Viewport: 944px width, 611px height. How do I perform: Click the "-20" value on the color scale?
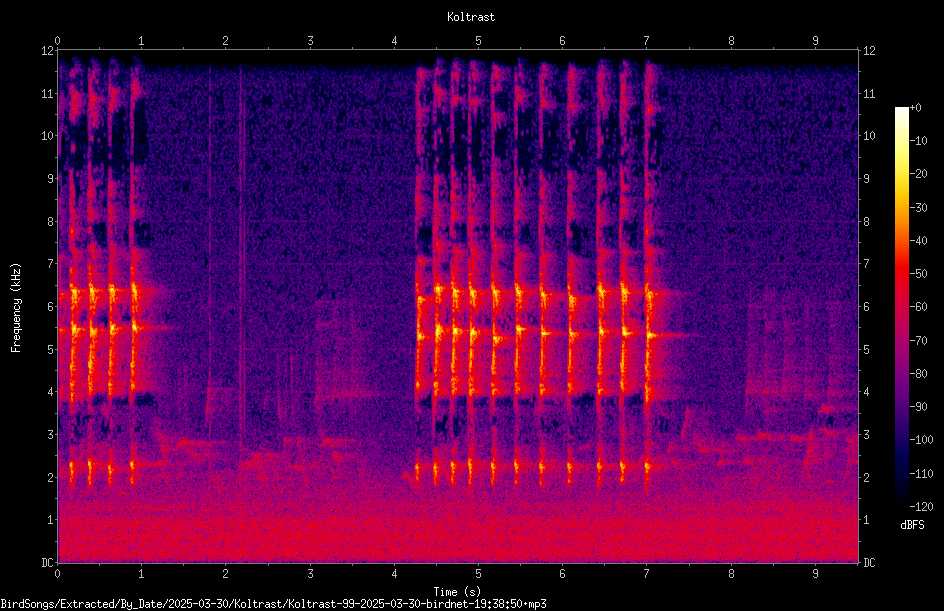pos(919,174)
